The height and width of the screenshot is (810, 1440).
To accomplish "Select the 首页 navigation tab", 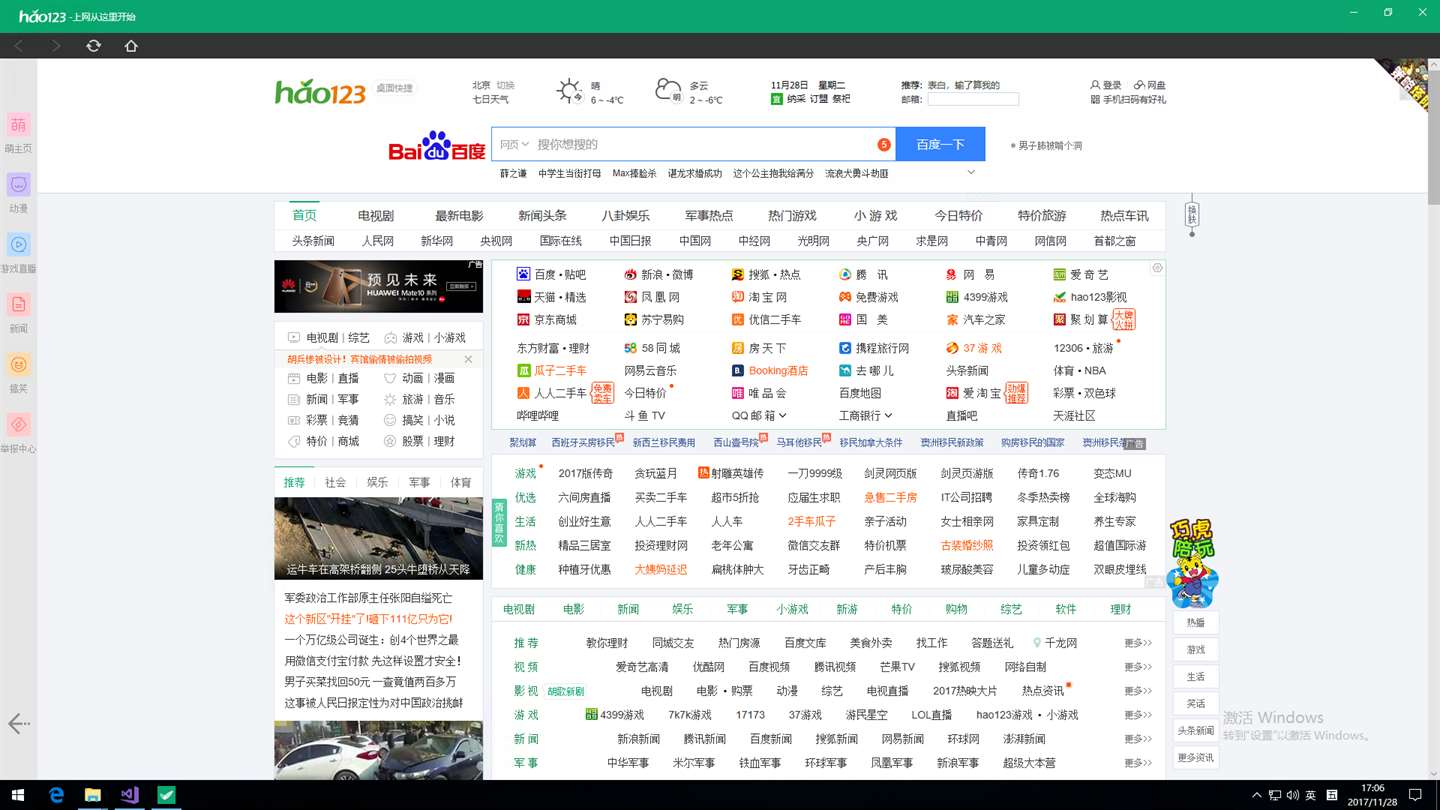I will 305,215.
